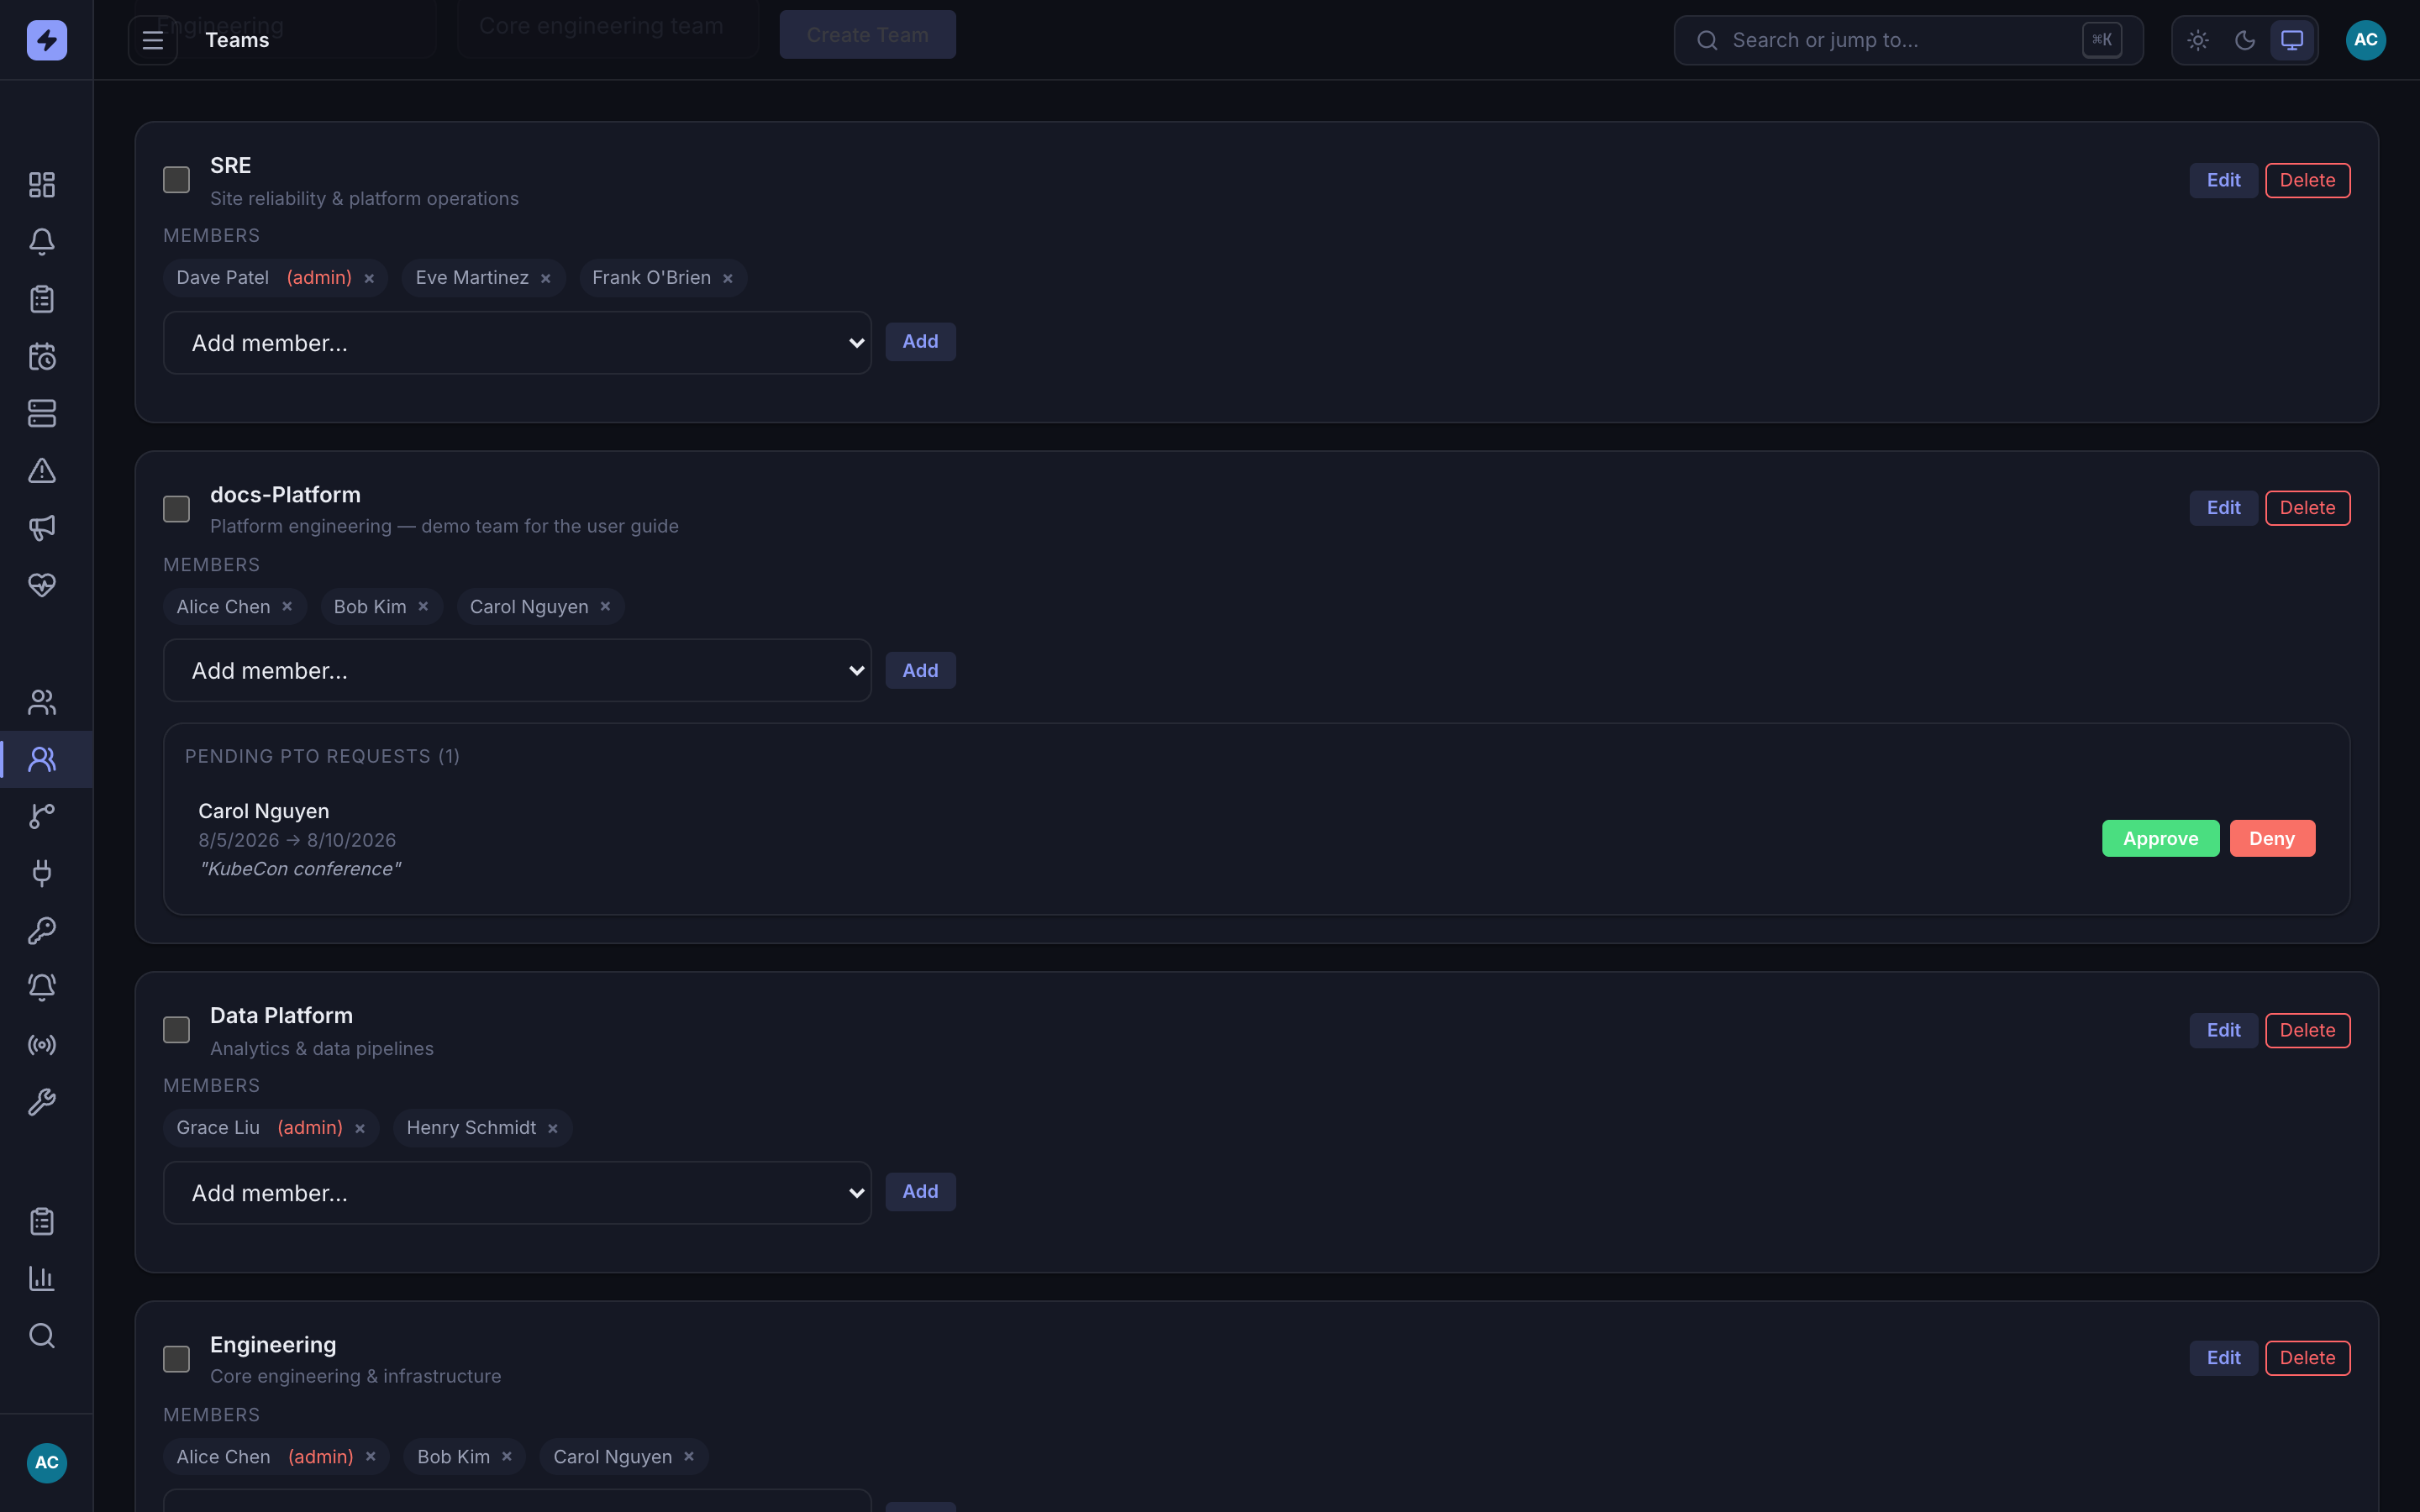Open the plug integrations icon
The height and width of the screenshot is (1512, 2420).
coord(42,873)
